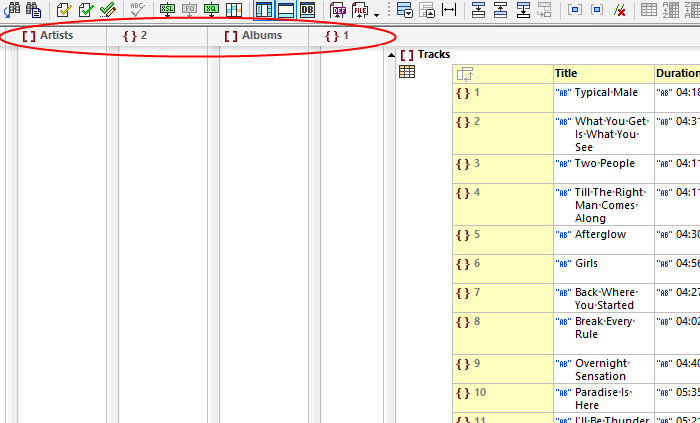Select the Afterglow title cell

point(600,234)
